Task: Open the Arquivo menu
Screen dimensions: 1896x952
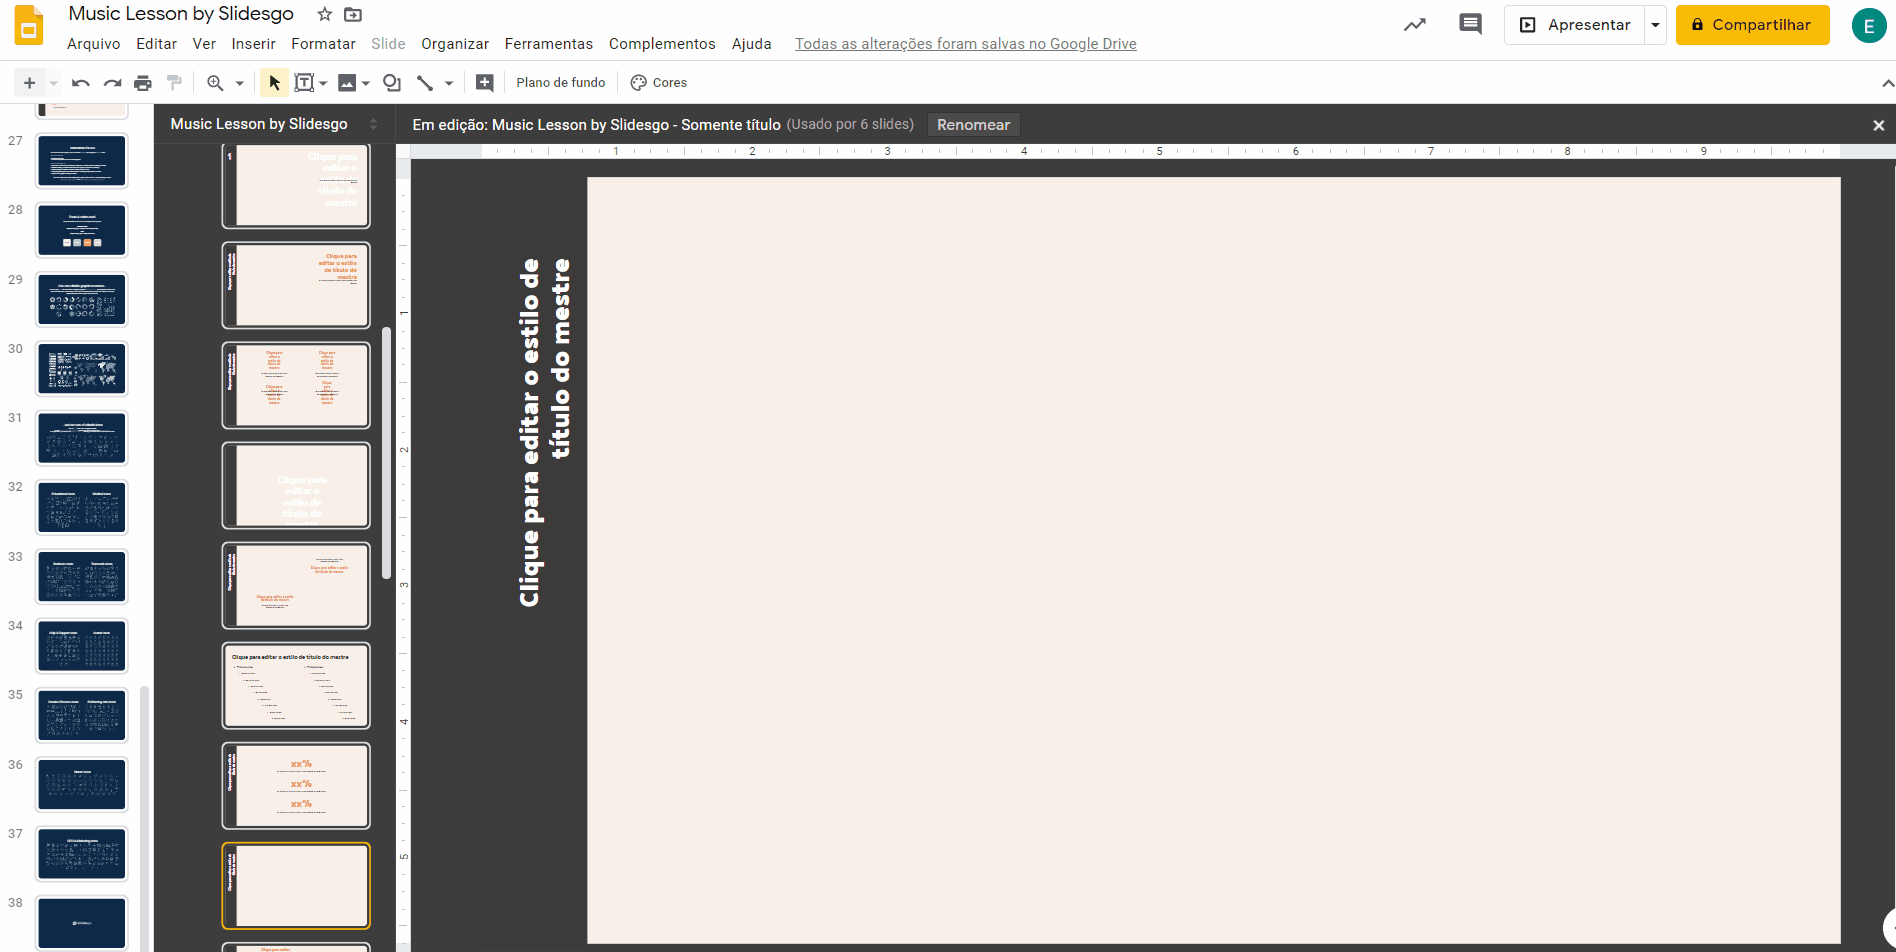Action: [94, 44]
